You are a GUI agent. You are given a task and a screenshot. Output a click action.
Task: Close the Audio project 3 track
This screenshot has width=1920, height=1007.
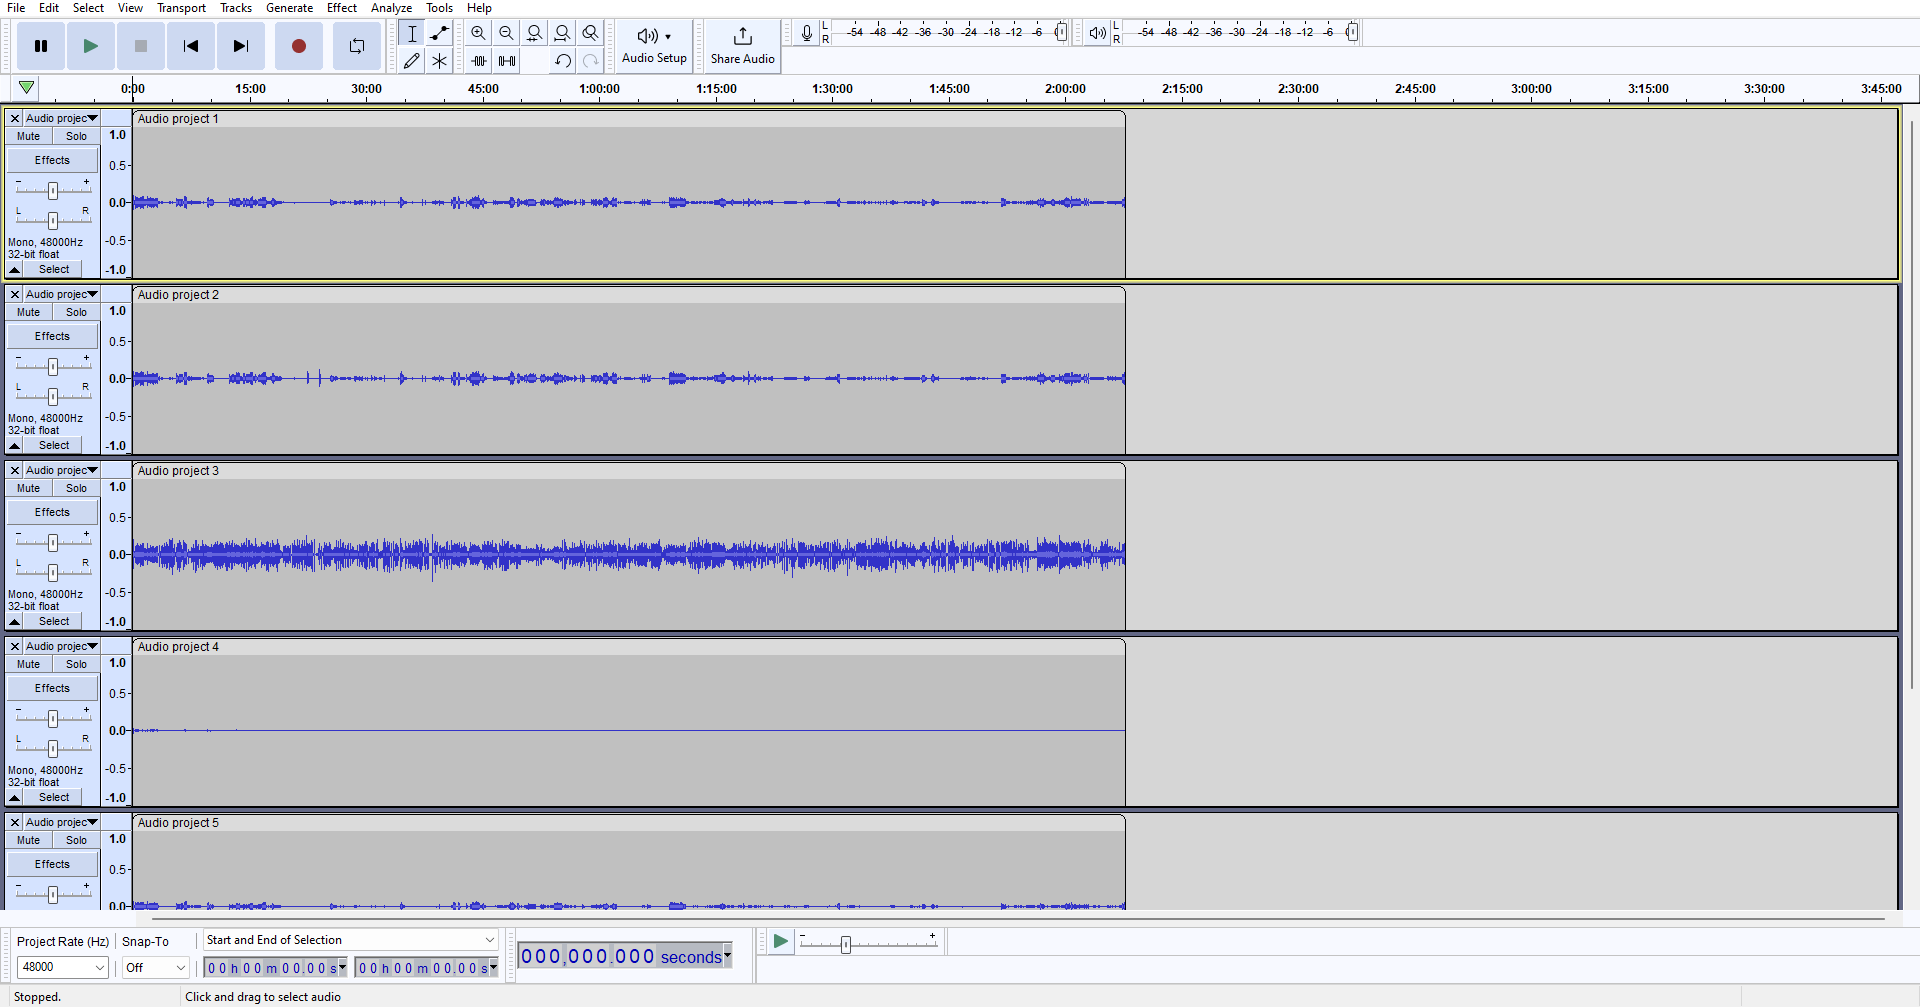[x=15, y=470]
